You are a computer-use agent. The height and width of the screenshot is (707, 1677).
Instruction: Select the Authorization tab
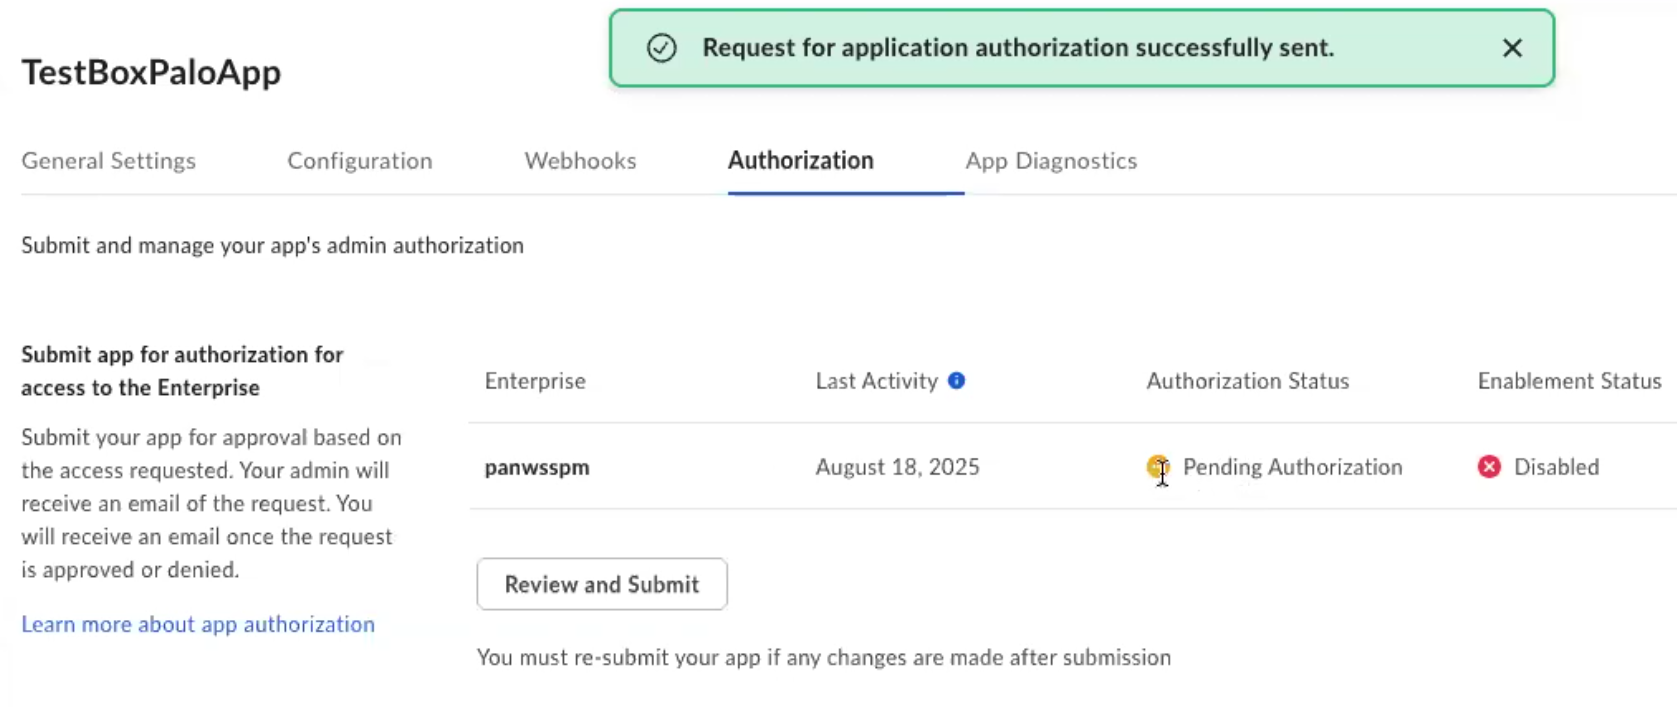click(x=800, y=161)
